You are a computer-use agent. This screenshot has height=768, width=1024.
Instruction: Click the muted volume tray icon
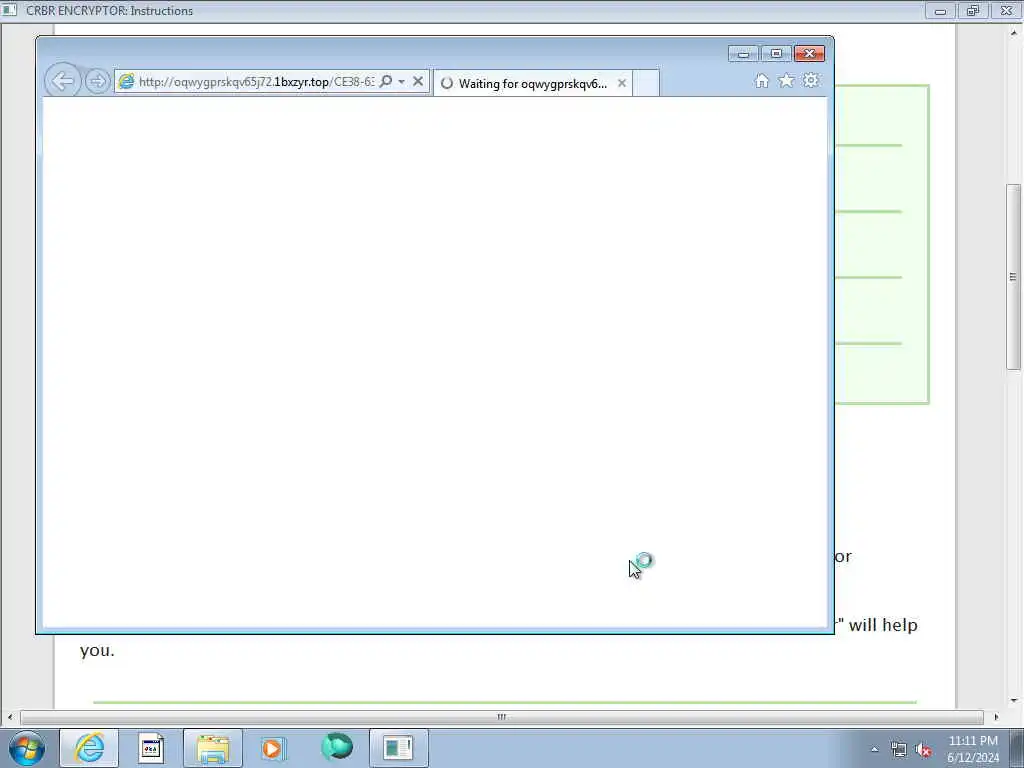click(x=923, y=750)
